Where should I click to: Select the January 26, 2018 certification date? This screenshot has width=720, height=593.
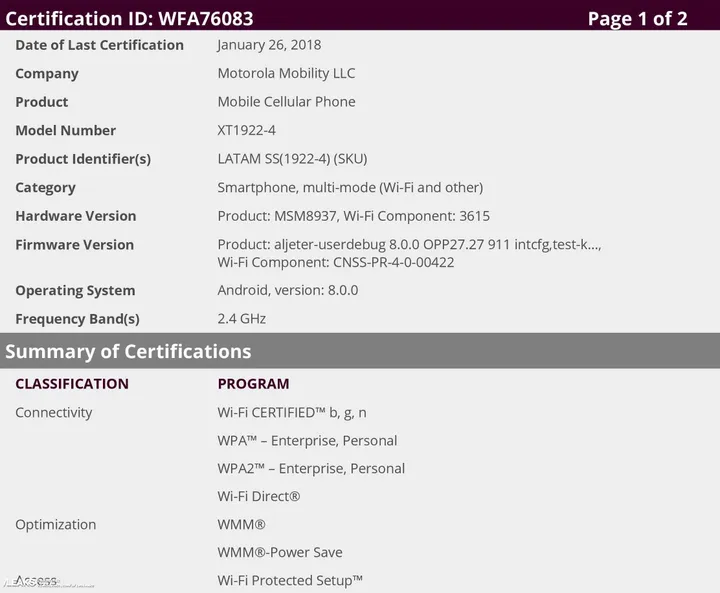click(x=269, y=45)
